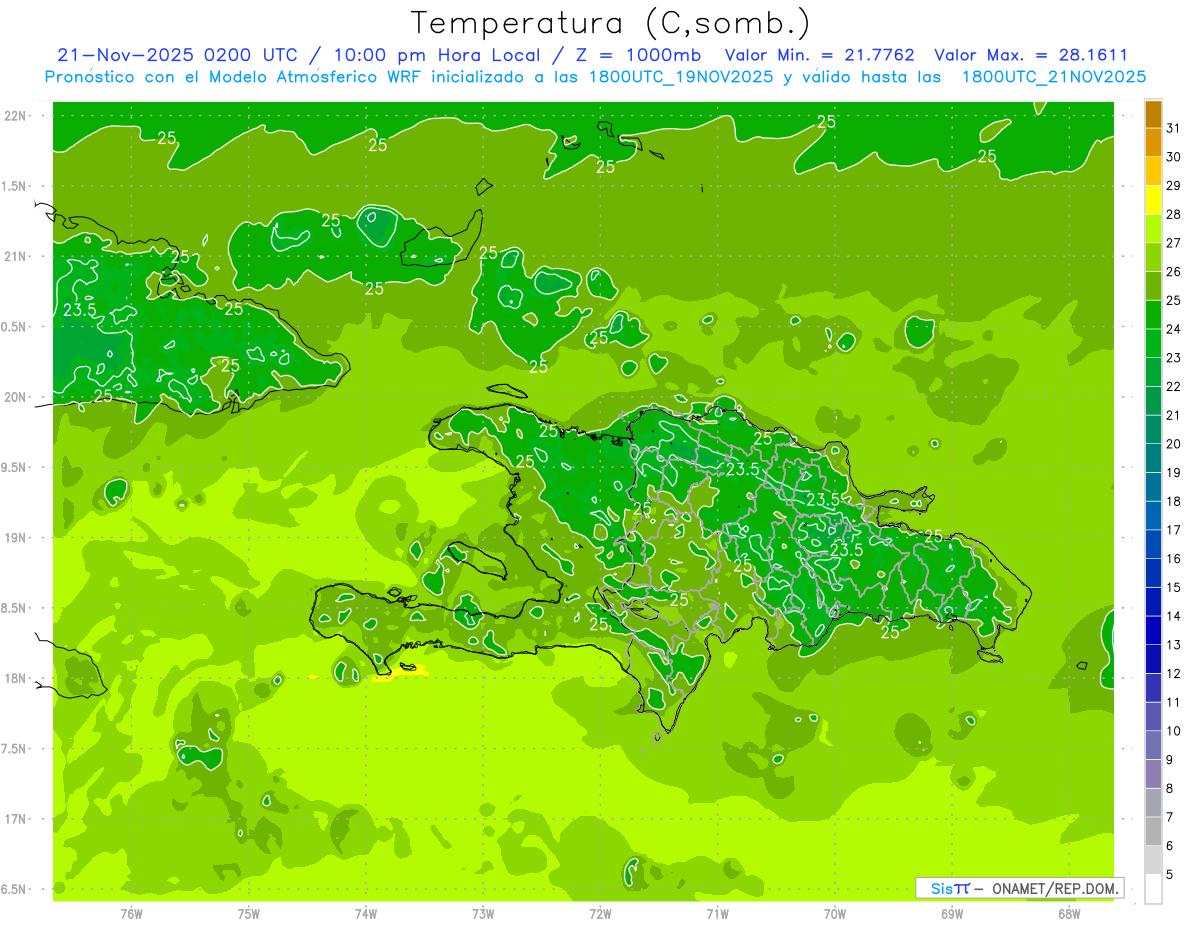Select the 18N latitude axis label
Image resolution: width=1200 pixels, height=927 pixels.
15,678
